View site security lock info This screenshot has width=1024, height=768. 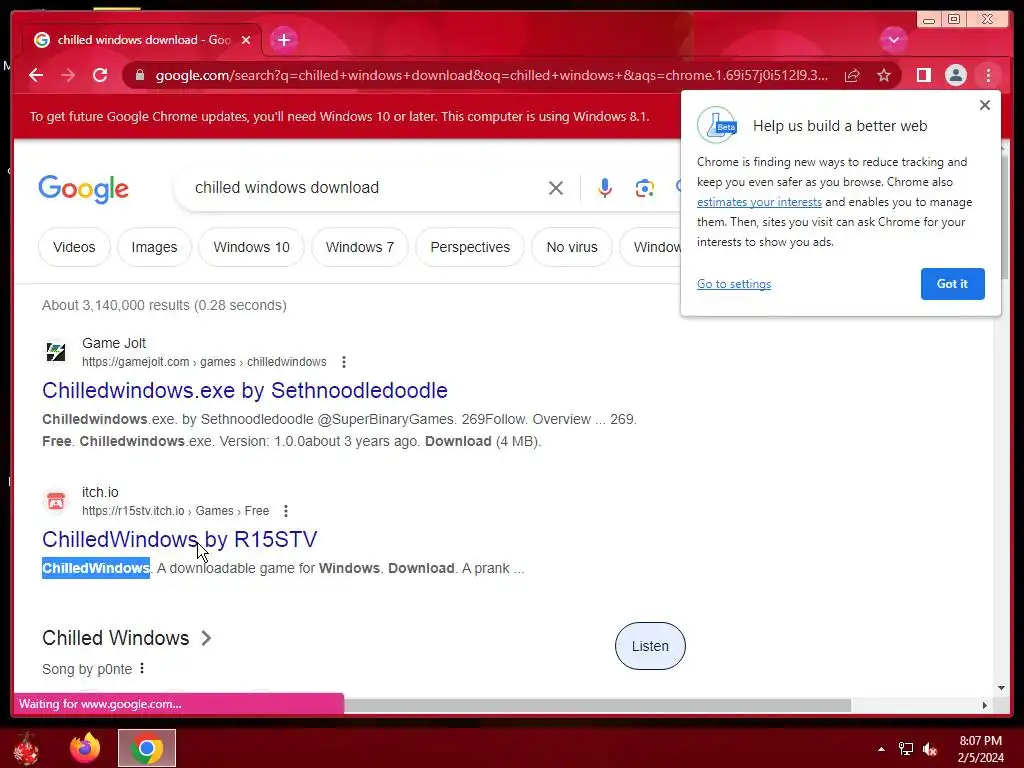coord(140,76)
